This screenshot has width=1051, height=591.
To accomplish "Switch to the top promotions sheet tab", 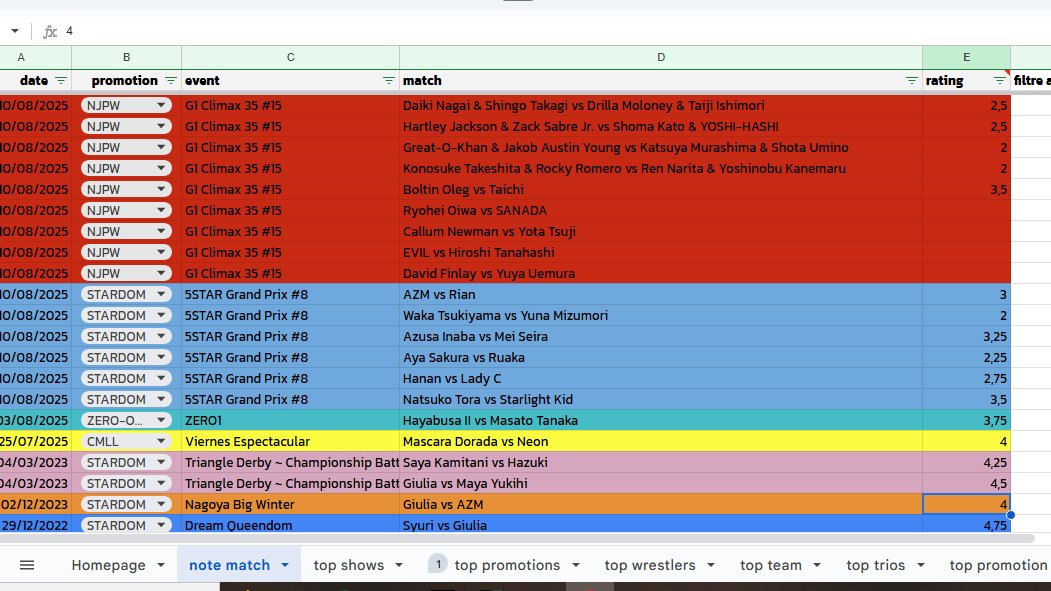I will pos(507,565).
